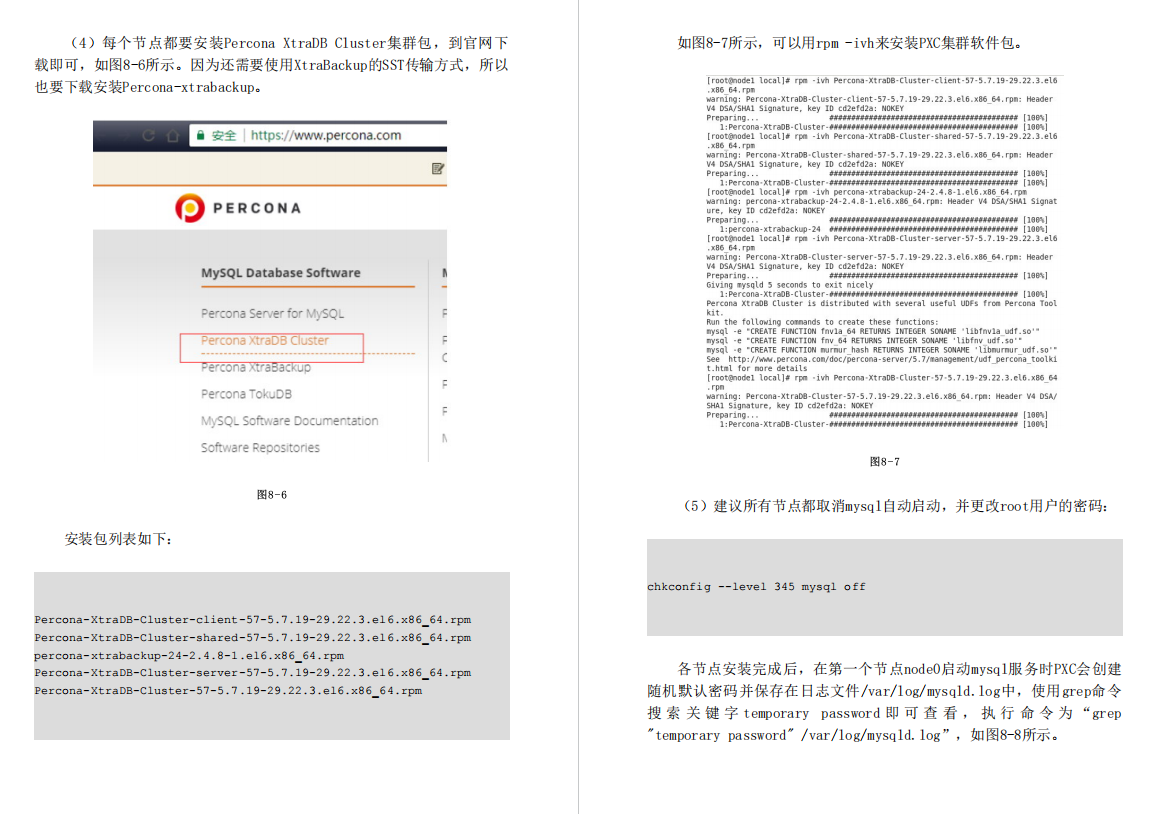Screen dimensions: 1152x814
Task: Click the reload icon in the browser screenshot
Action: [x=148, y=136]
